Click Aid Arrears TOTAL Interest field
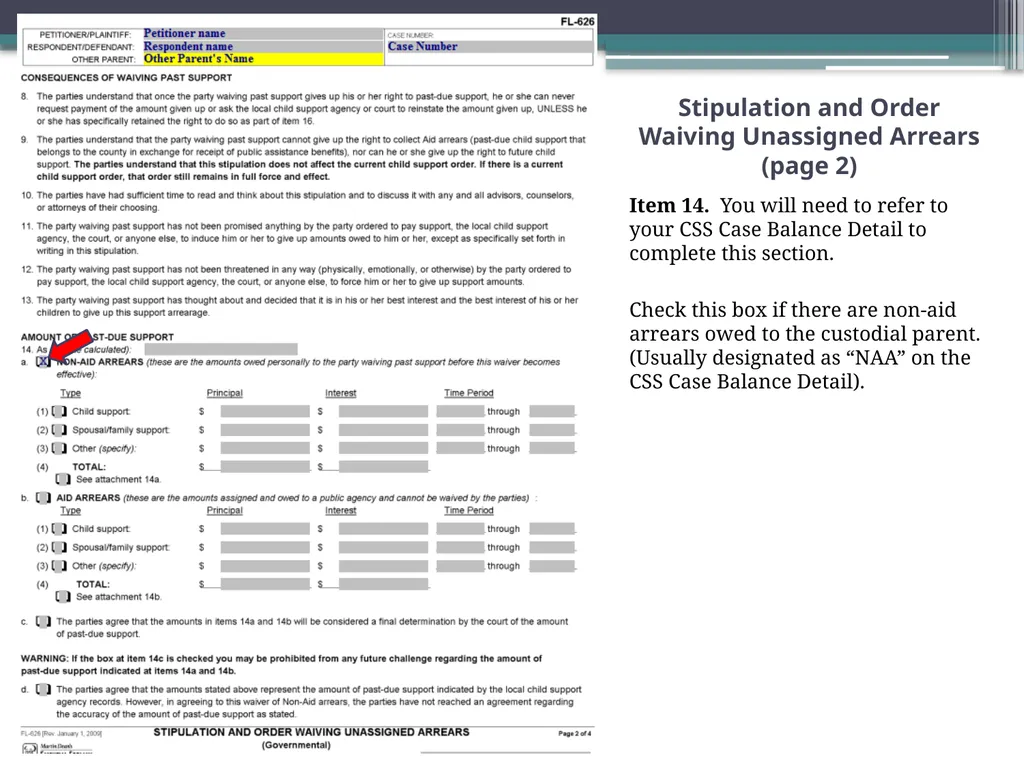 click(383, 584)
